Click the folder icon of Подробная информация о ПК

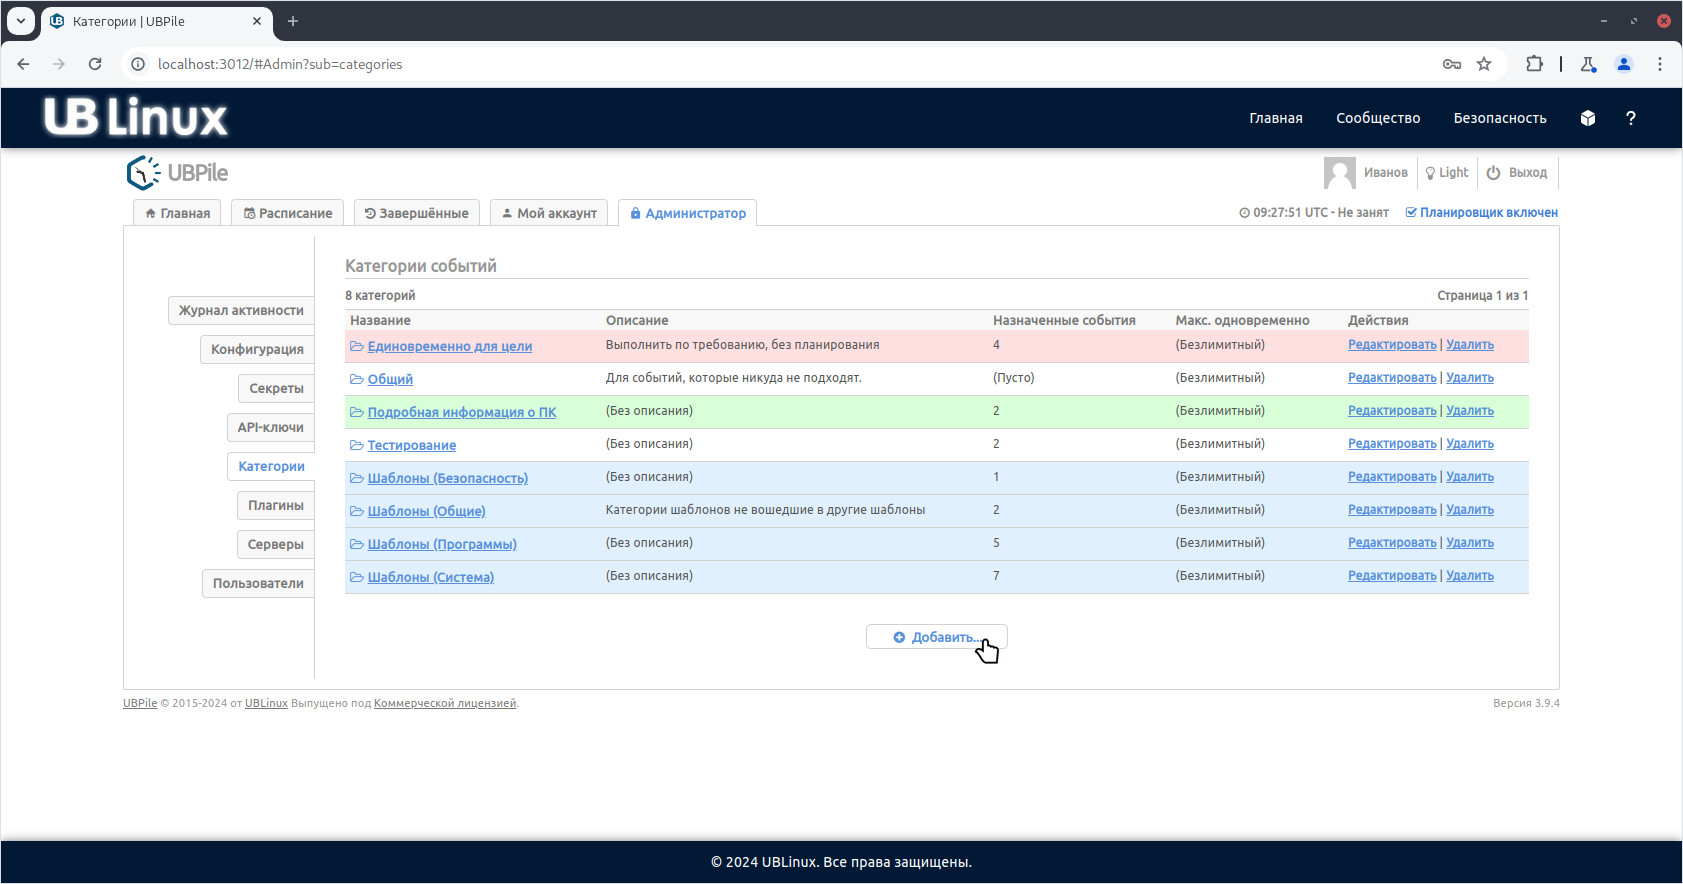[x=356, y=412]
